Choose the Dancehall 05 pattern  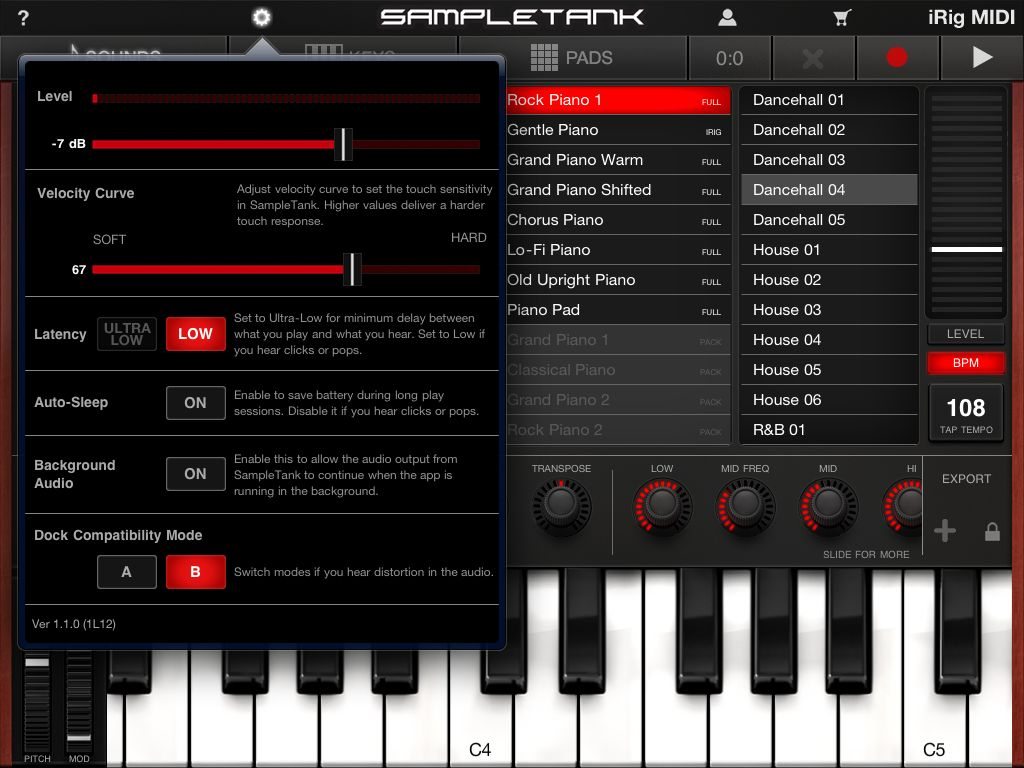(829, 220)
